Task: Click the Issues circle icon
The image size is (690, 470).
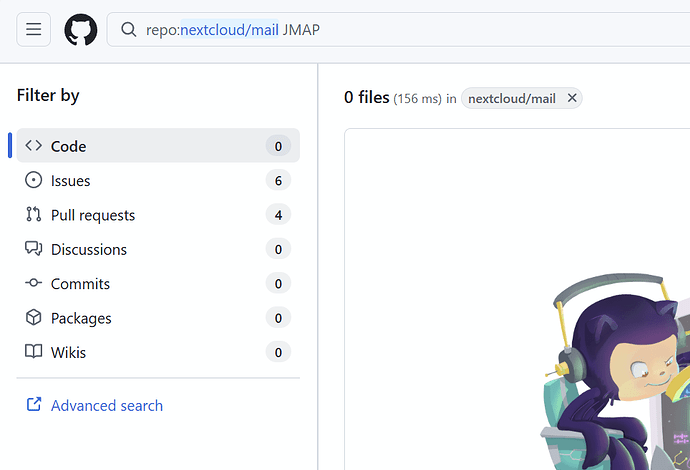Action: 33,180
